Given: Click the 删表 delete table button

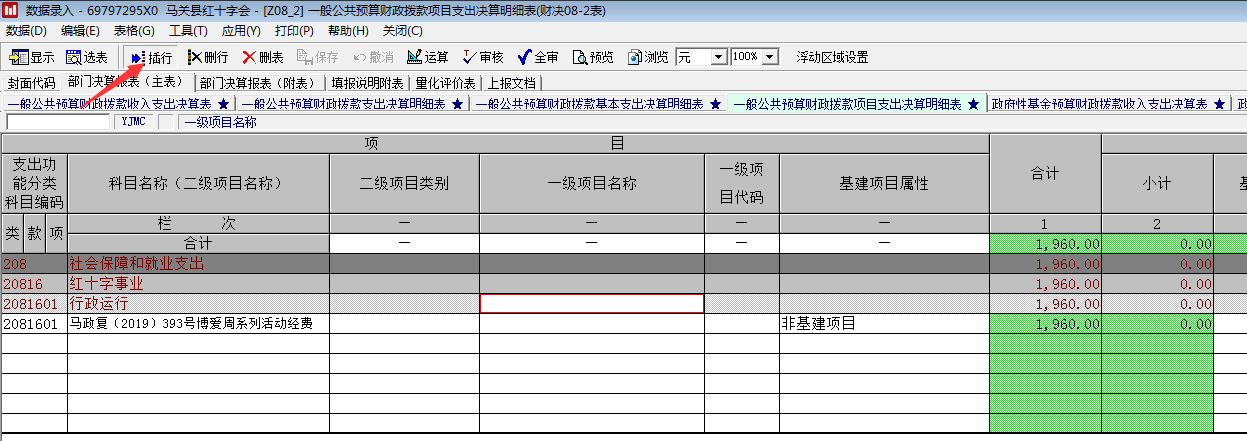Looking at the screenshot, I should click(263, 57).
